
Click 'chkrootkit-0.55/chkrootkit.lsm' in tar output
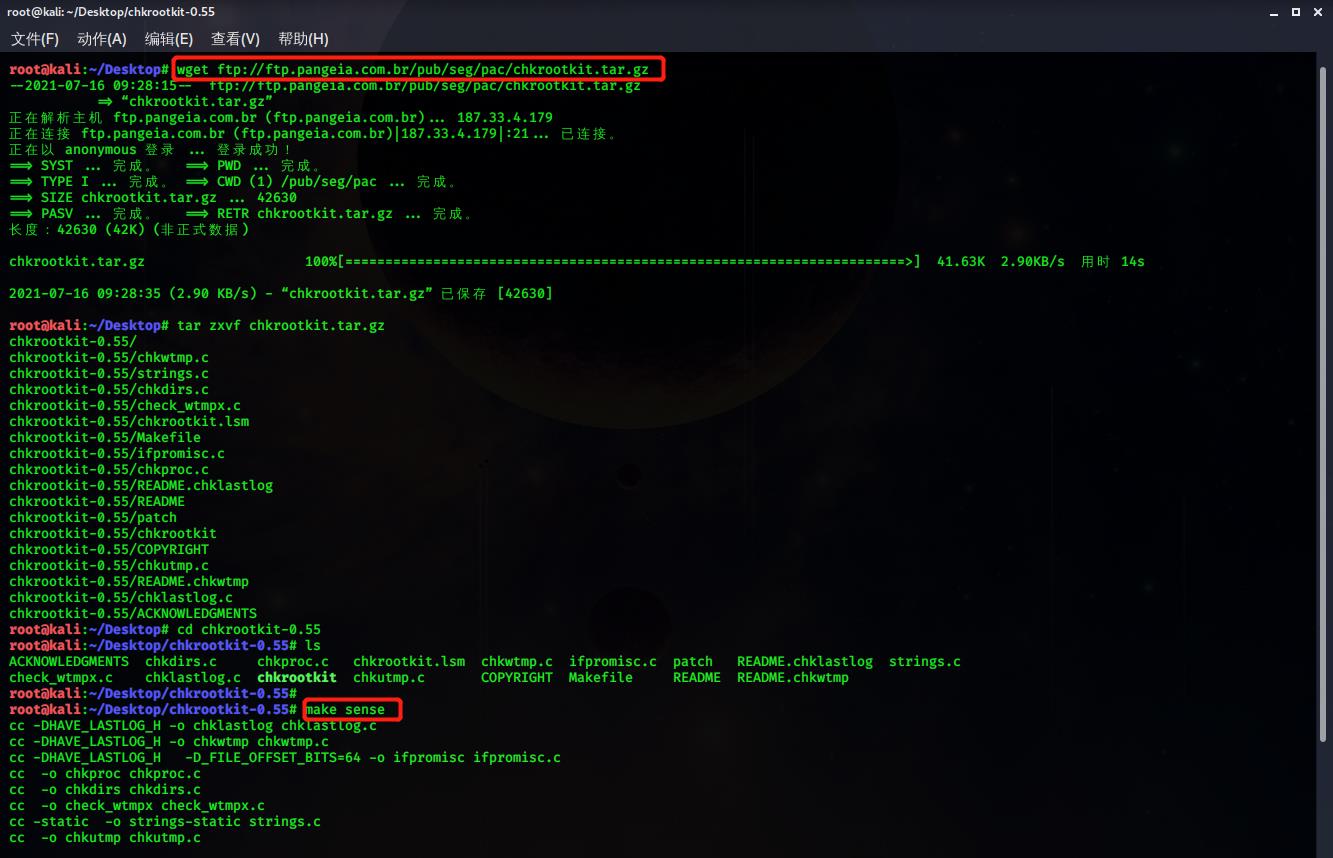pyautogui.click(x=129, y=421)
